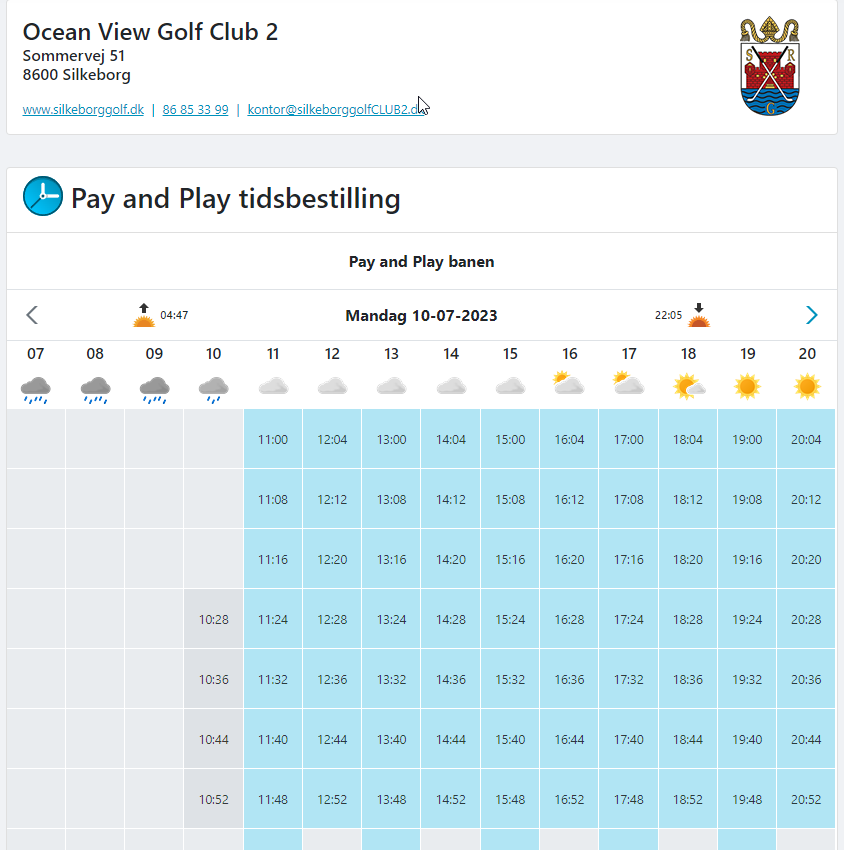
Task: Click the Mandag 10-07-2023 date heading
Action: (x=421, y=316)
